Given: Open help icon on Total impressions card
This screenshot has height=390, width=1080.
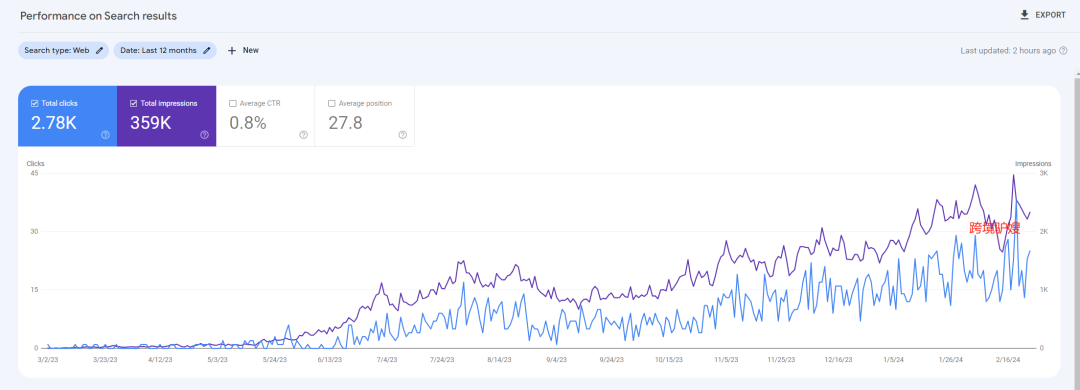Looking at the screenshot, I should (205, 135).
